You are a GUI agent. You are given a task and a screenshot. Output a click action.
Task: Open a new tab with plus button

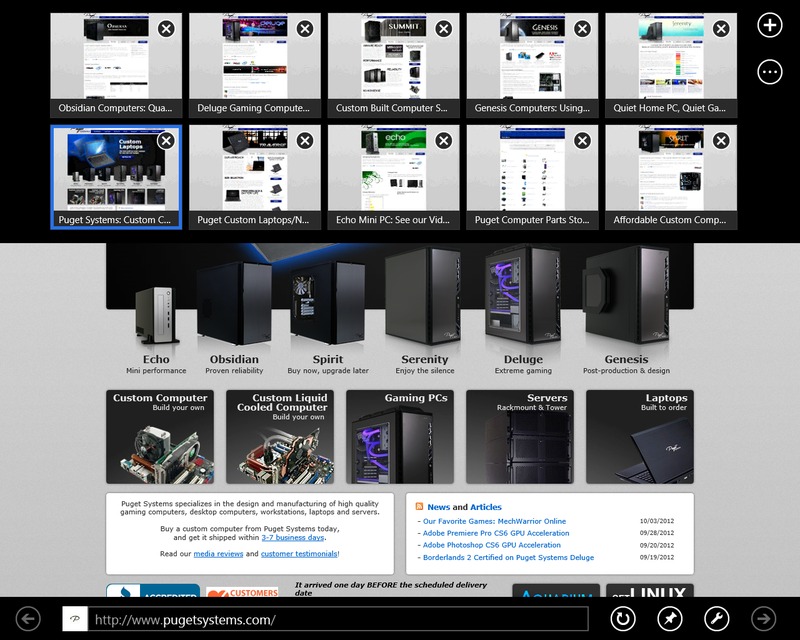[x=769, y=26]
